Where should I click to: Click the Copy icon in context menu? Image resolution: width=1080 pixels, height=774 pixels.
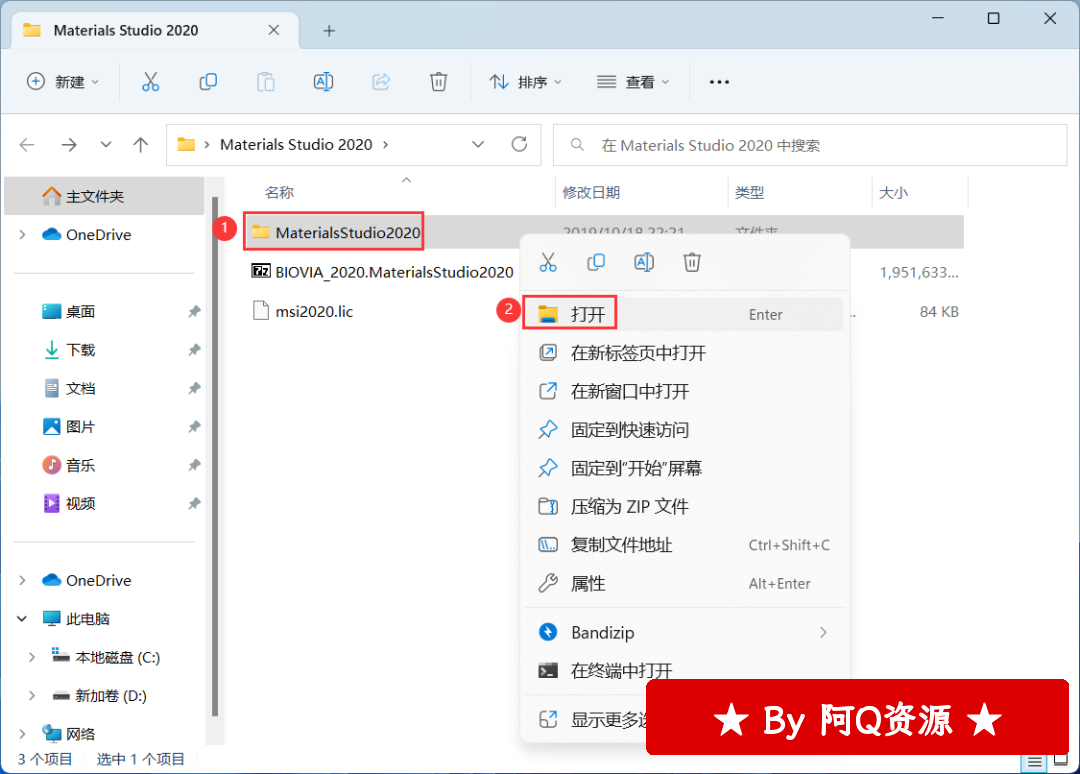point(596,262)
